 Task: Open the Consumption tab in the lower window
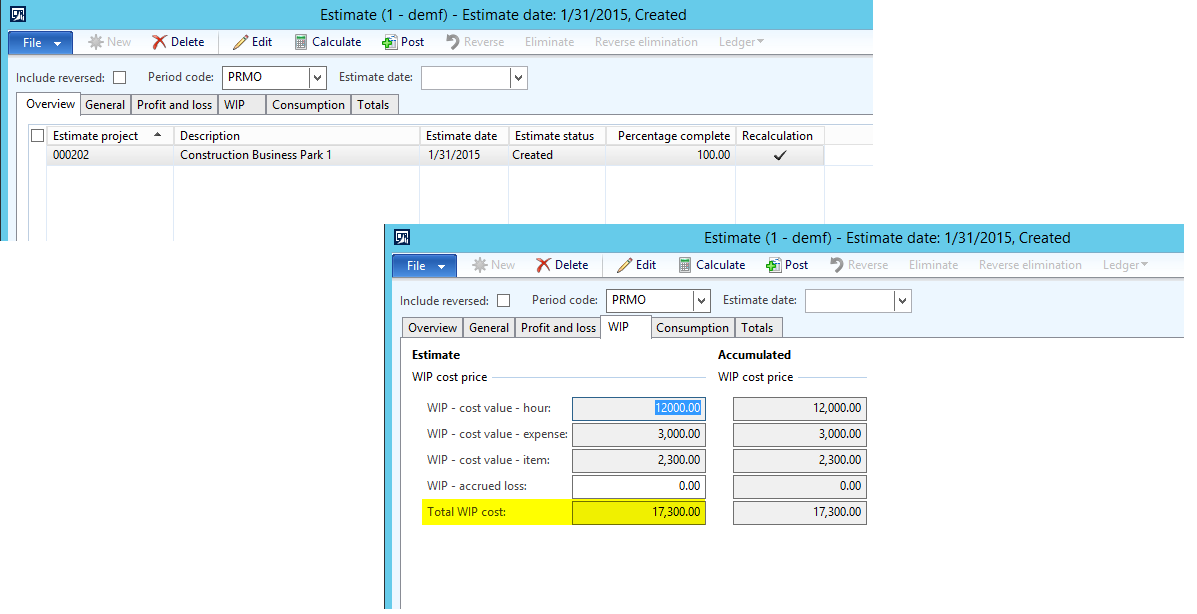692,328
